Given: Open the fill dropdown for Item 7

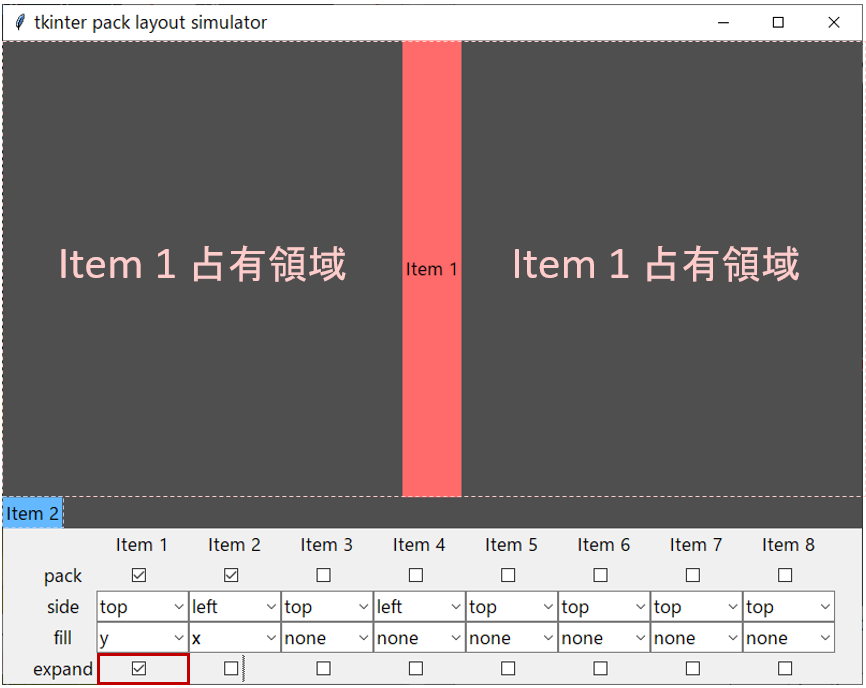Looking at the screenshot, I should click(x=696, y=637).
